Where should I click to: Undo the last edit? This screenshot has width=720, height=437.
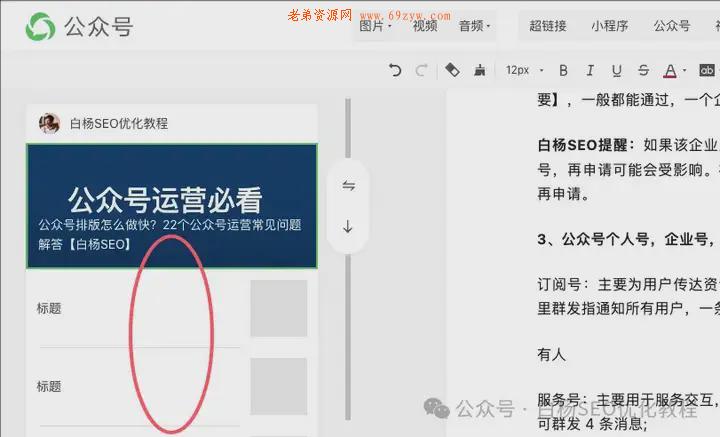pos(395,70)
